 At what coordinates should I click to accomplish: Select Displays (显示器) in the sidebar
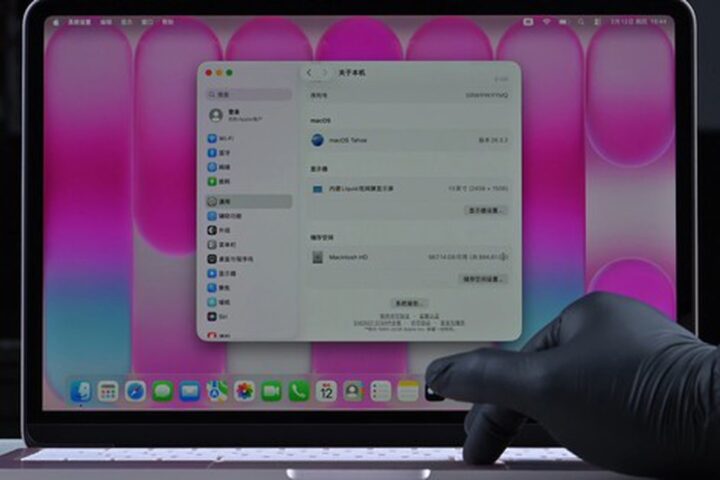248,273
